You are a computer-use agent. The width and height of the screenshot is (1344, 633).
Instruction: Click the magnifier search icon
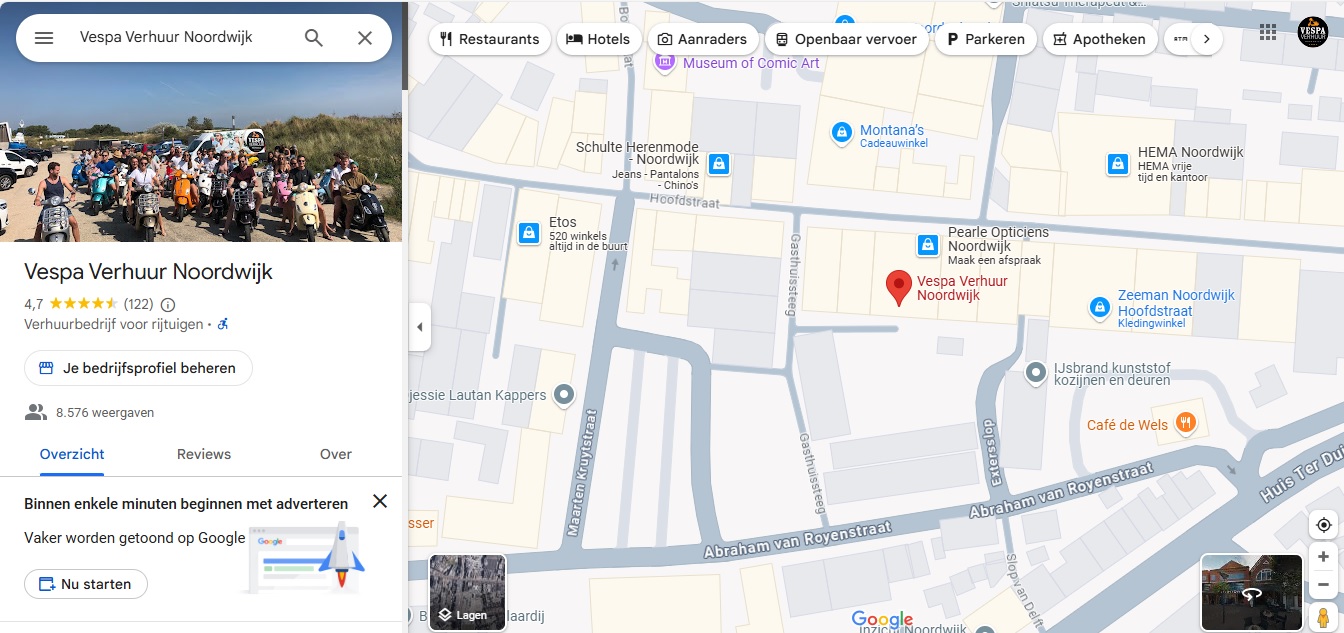click(314, 38)
